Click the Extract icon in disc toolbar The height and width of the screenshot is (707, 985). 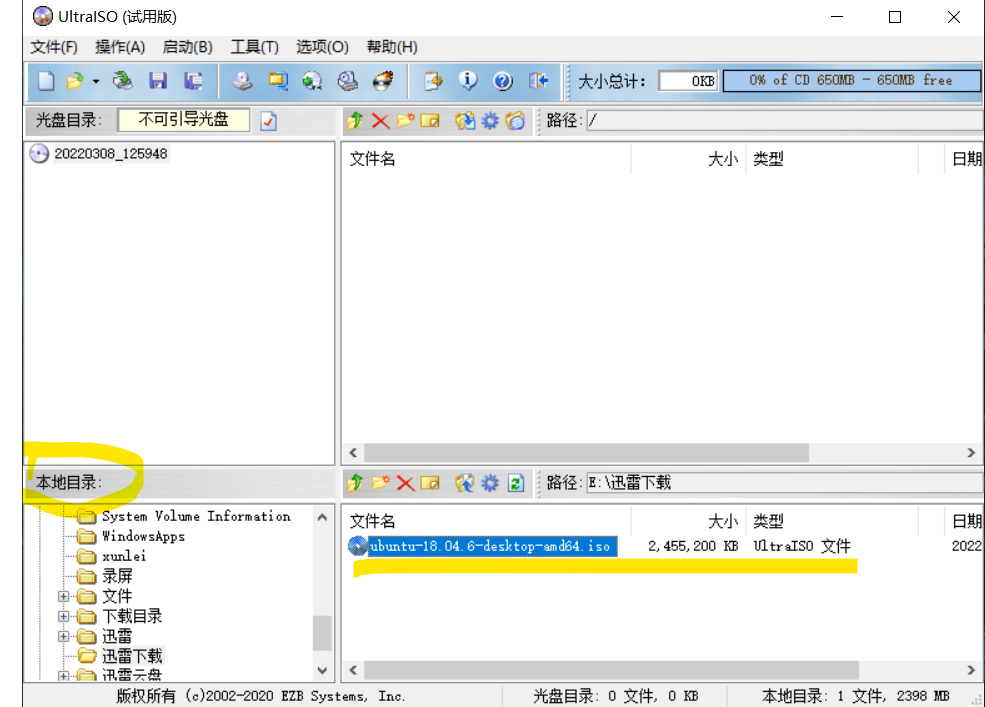465,120
